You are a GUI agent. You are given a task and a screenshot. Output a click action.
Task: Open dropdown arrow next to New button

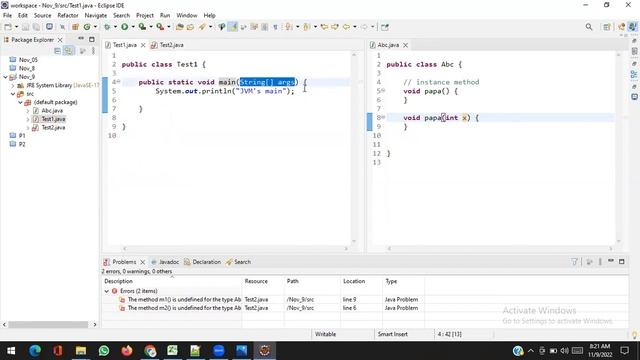coord(16,27)
